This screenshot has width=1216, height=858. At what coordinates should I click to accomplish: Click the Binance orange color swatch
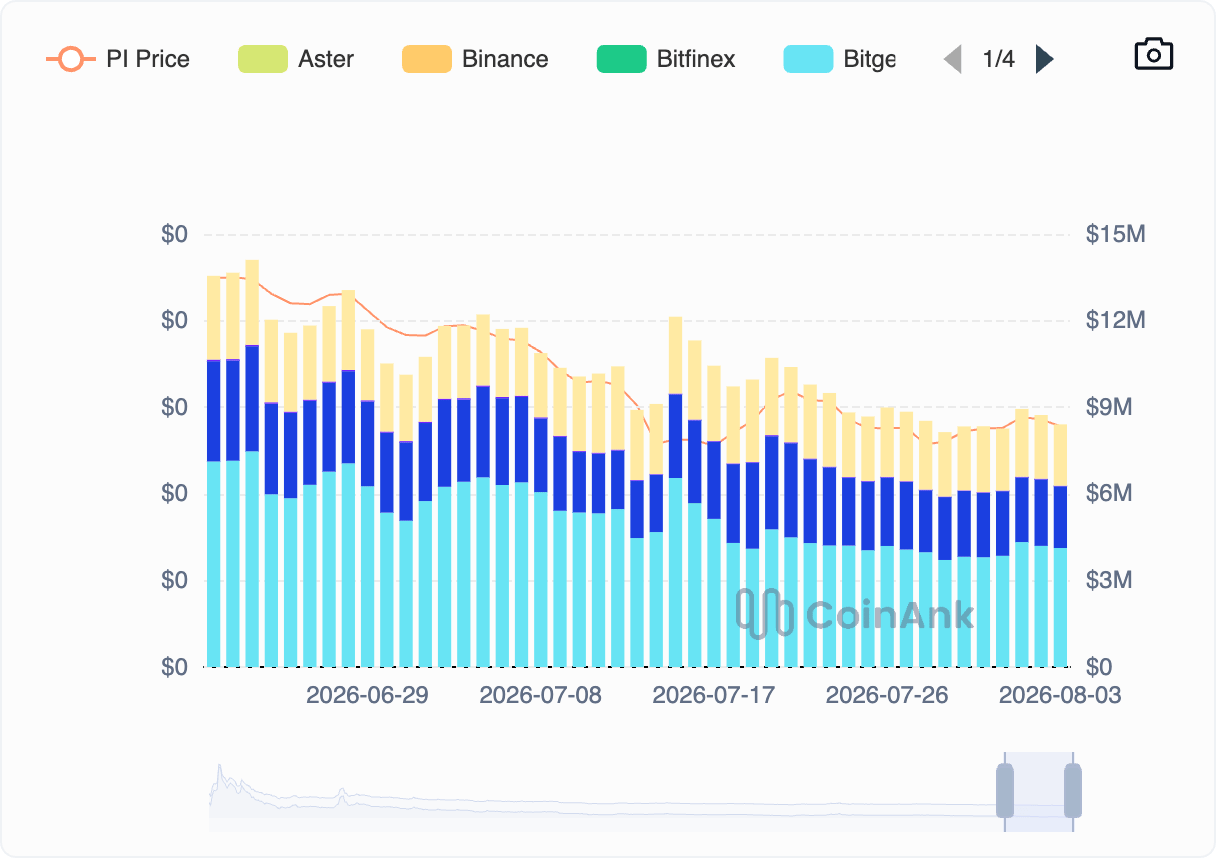[426, 59]
